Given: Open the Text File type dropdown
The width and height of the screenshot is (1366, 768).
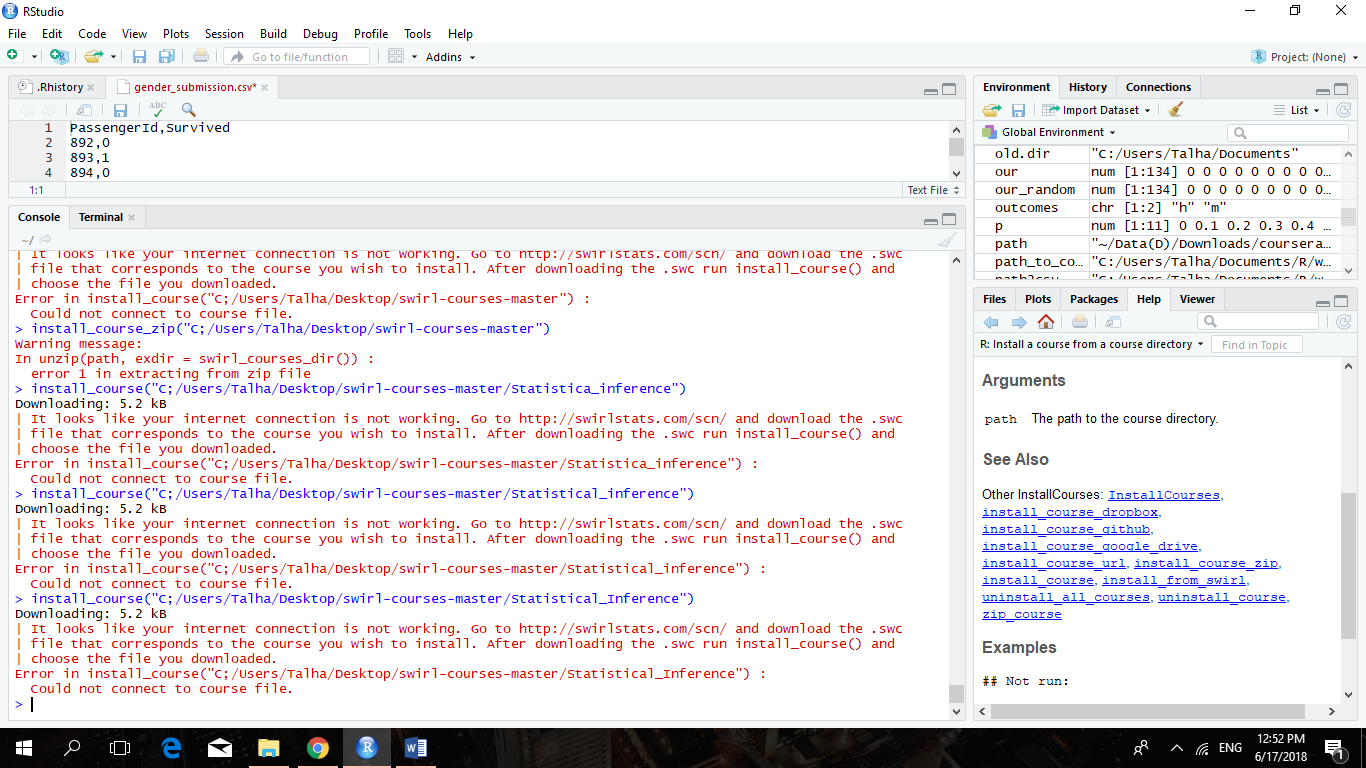Looking at the screenshot, I should coord(931,190).
